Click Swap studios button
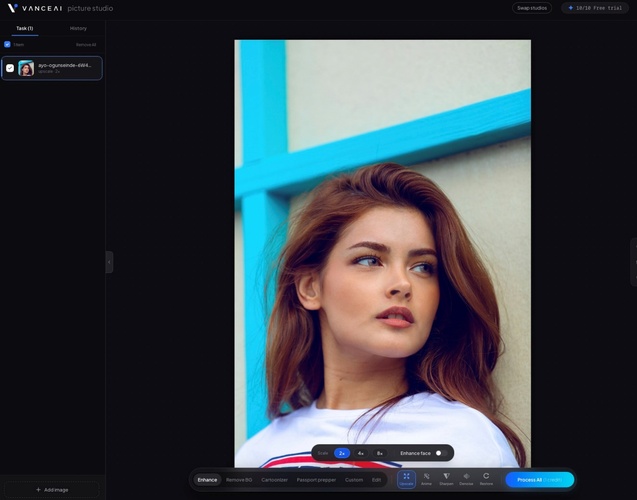 (532, 8)
